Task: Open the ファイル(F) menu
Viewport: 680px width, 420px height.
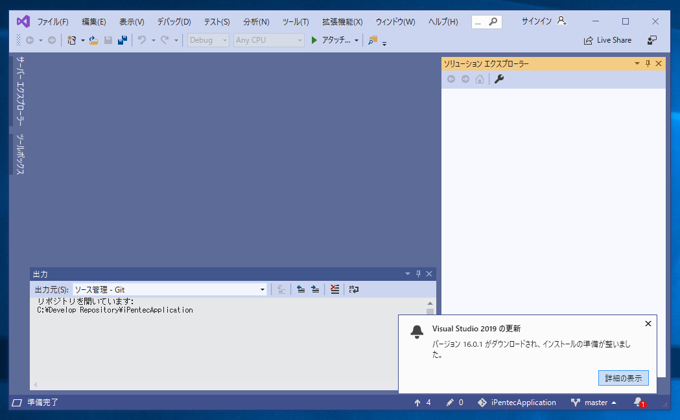Action: [x=52, y=22]
